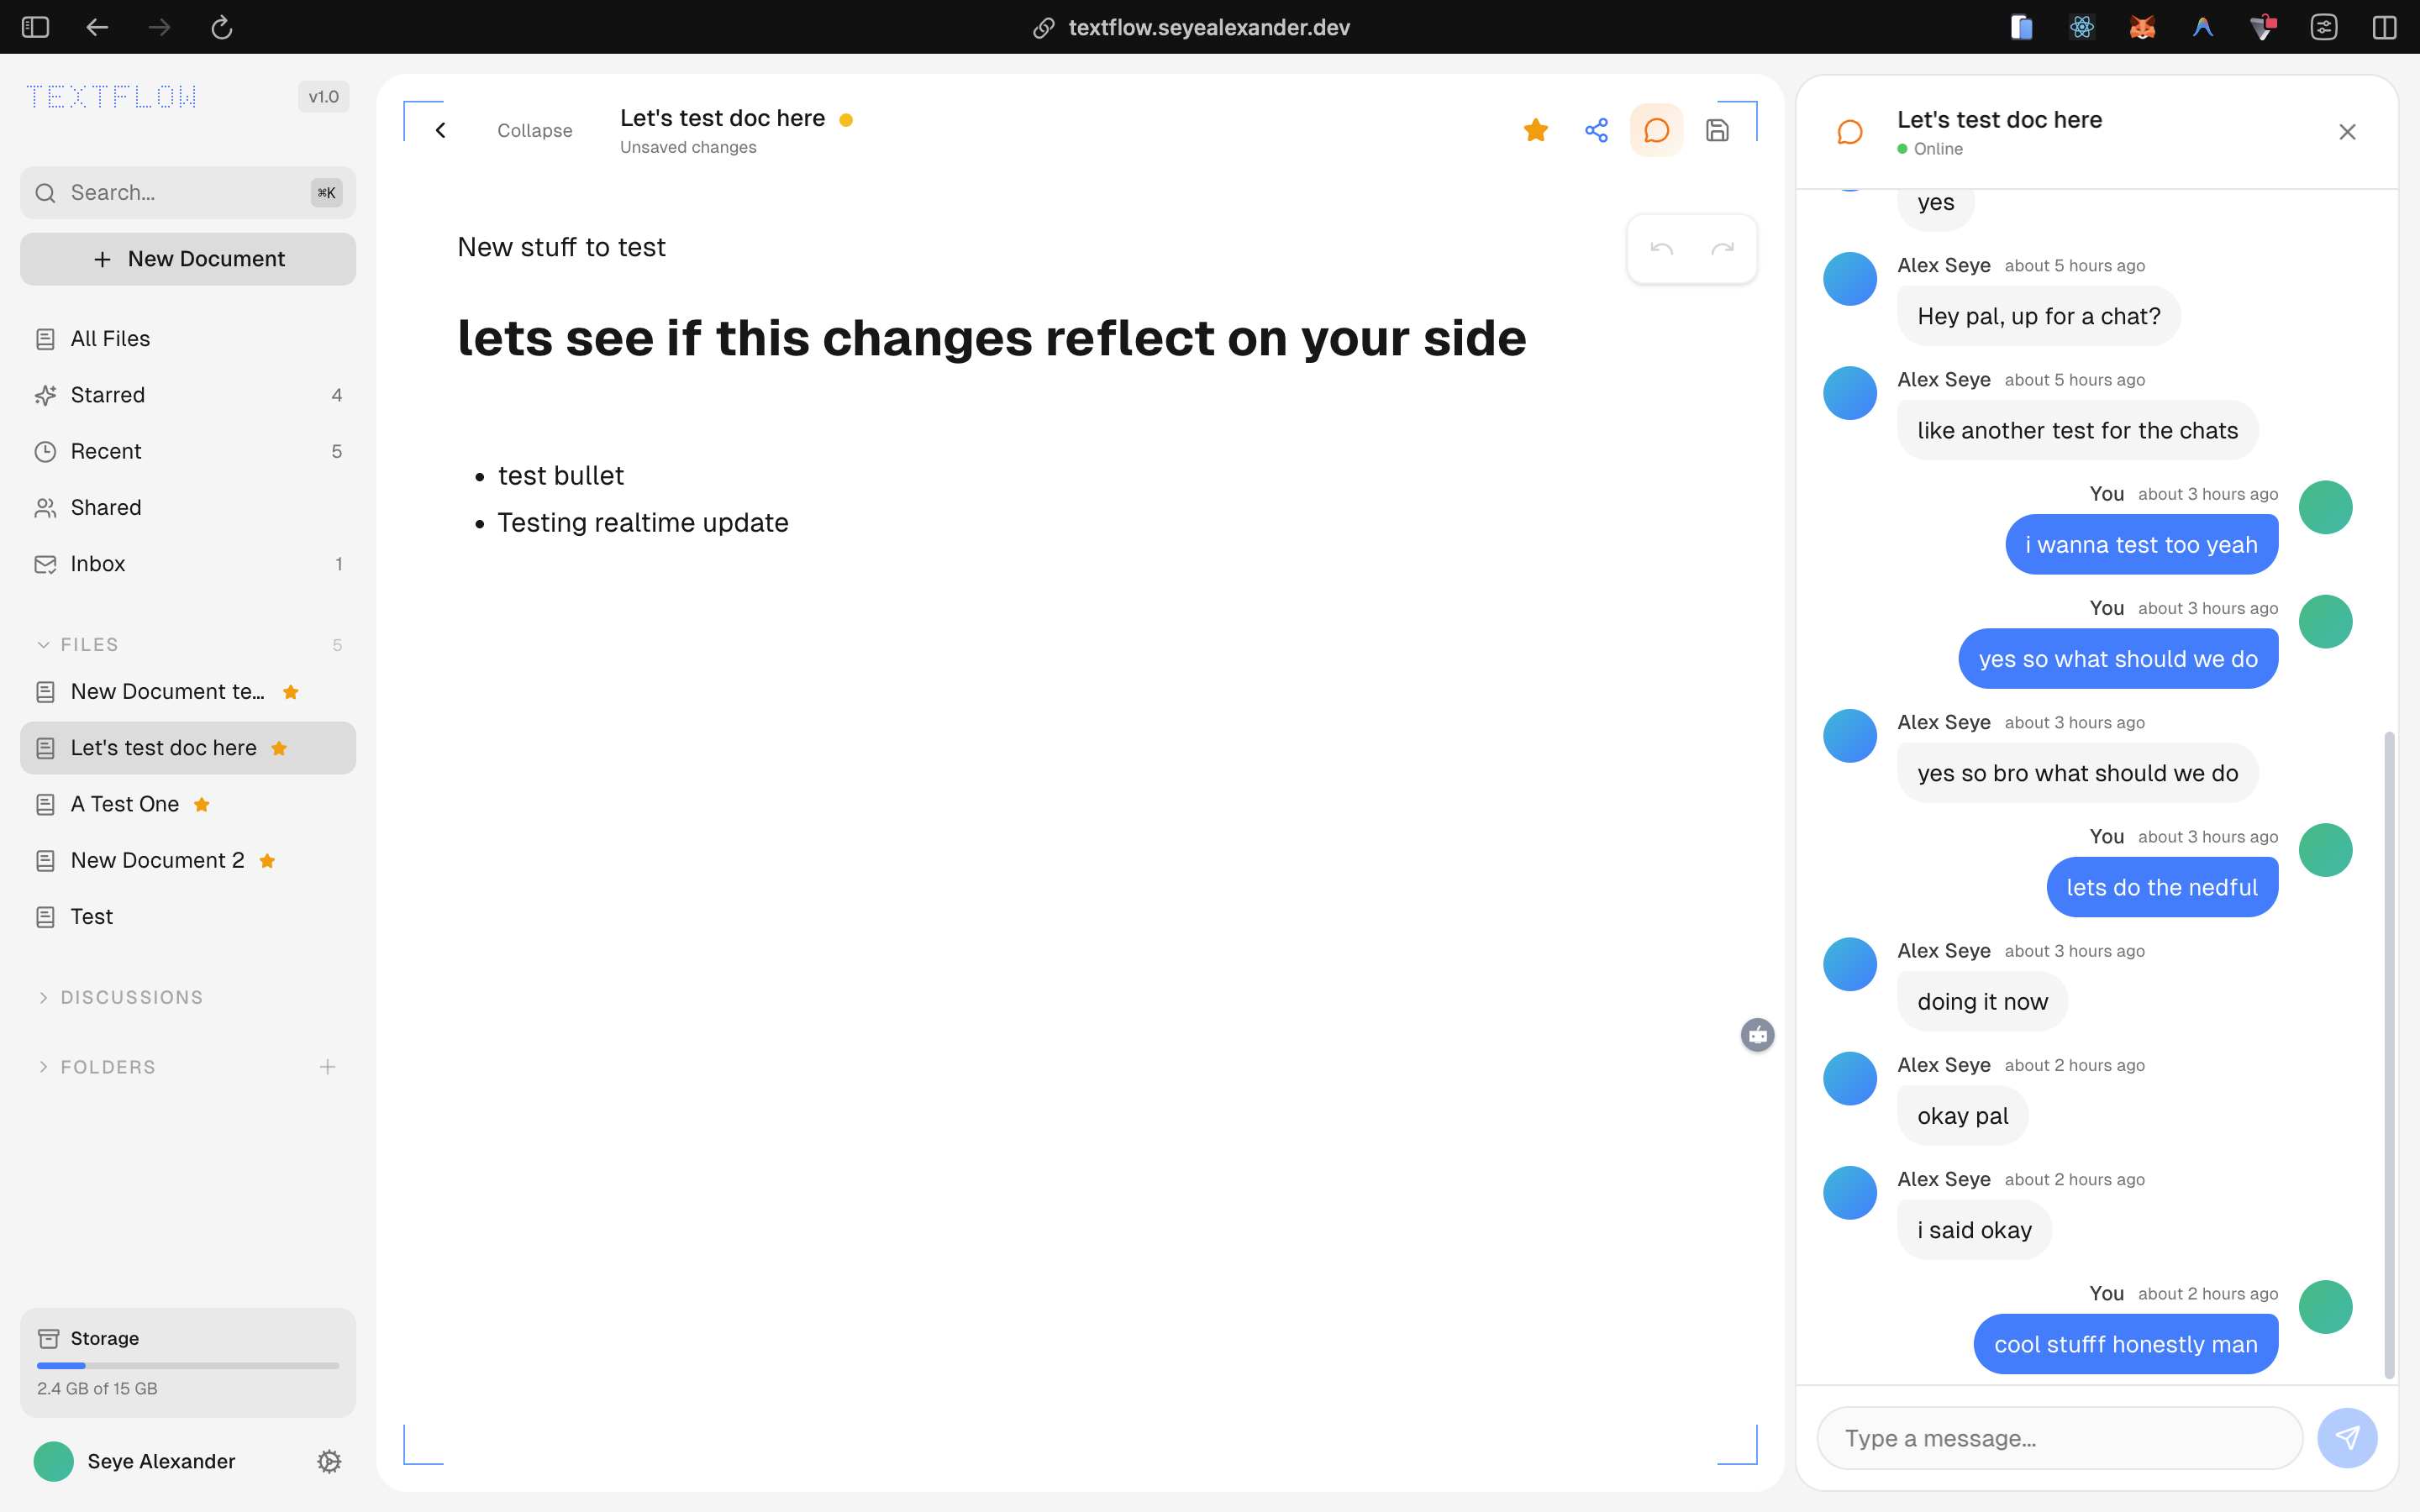Open the settings gear beside Seye Alexander
Image resolution: width=2420 pixels, height=1512 pixels.
[x=329, y=1461]
